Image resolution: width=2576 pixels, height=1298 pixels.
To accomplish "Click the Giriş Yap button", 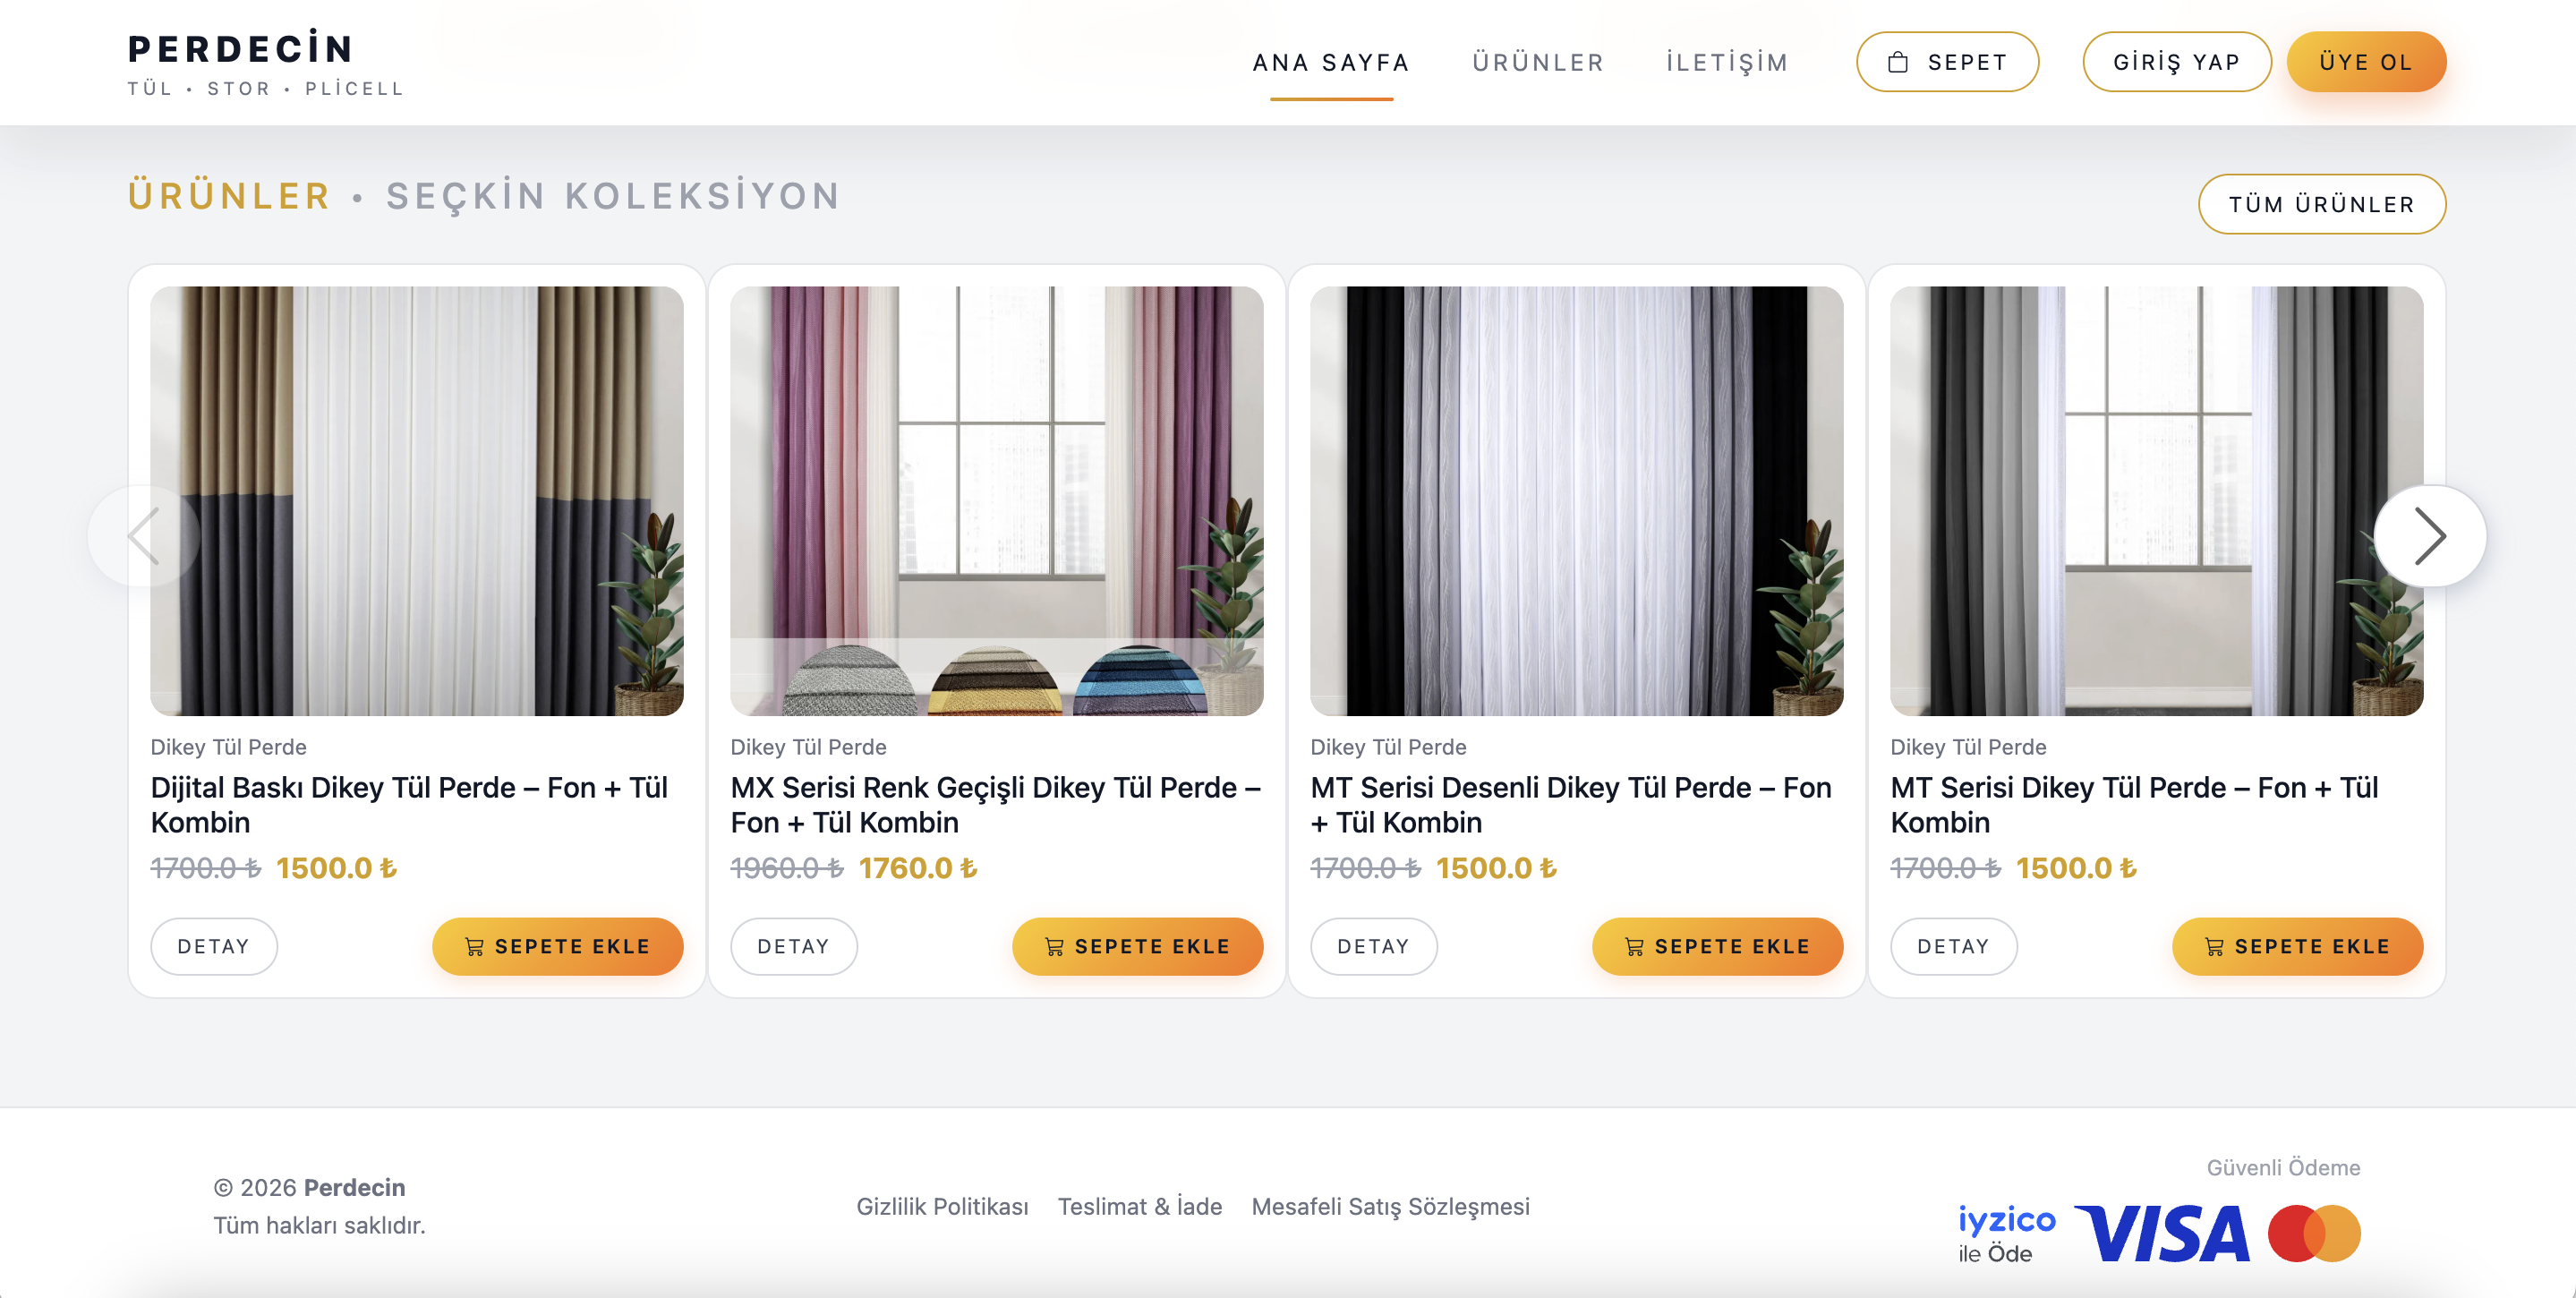I will (x=2176, y=62).
